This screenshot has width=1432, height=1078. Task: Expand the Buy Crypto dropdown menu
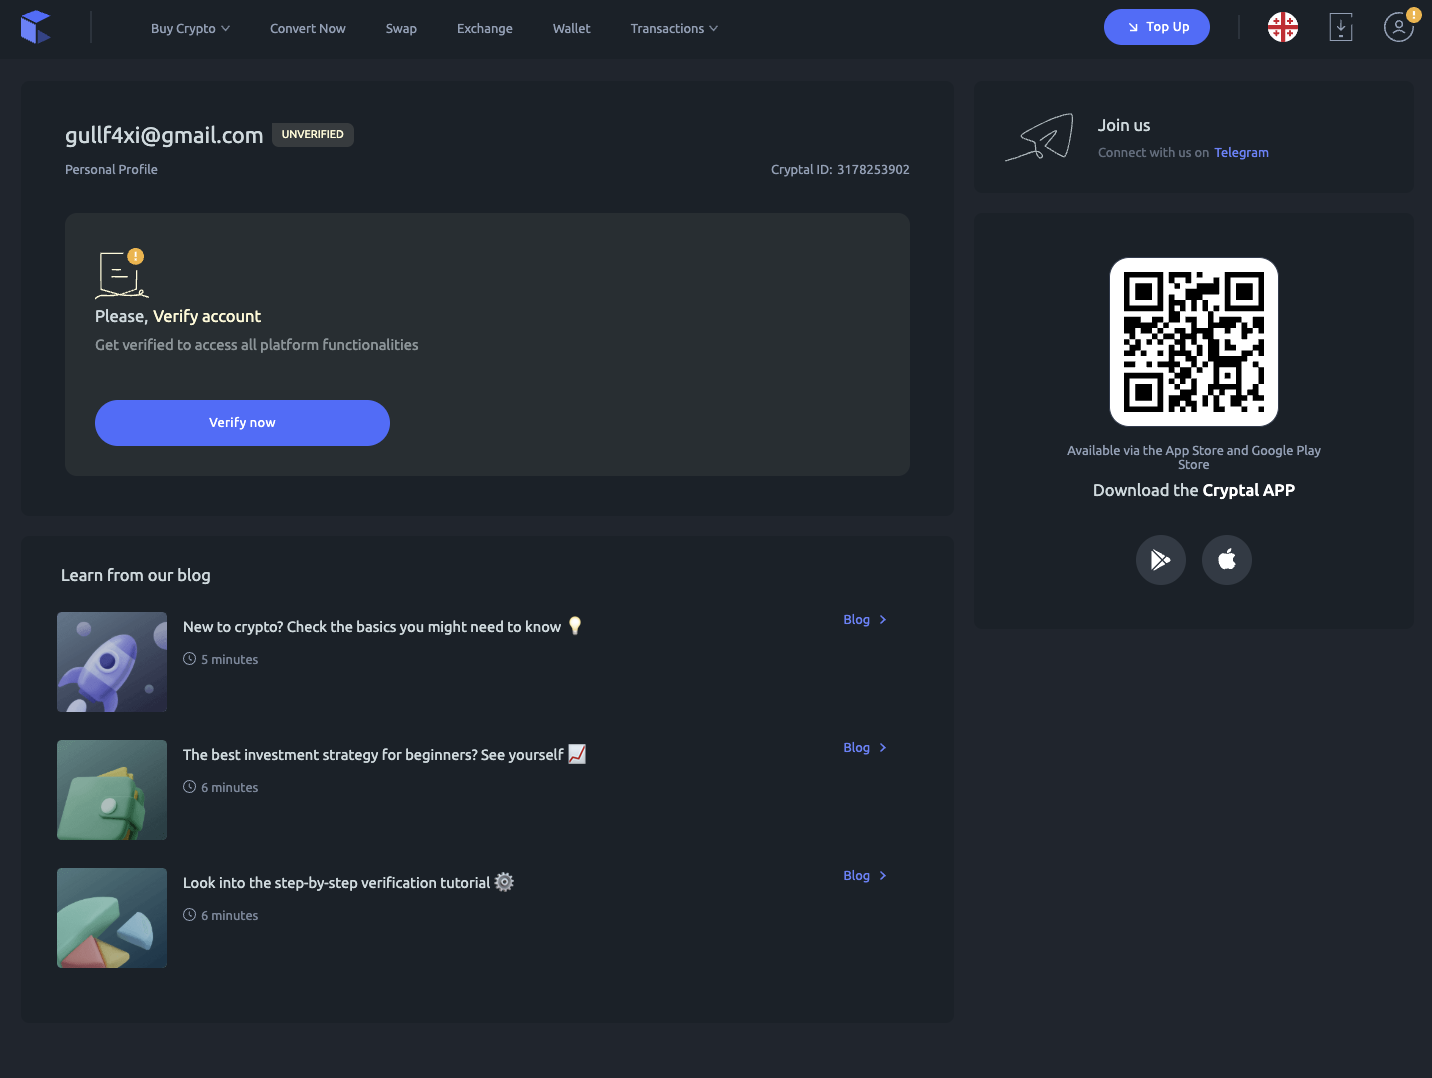(x=190, y=28)
